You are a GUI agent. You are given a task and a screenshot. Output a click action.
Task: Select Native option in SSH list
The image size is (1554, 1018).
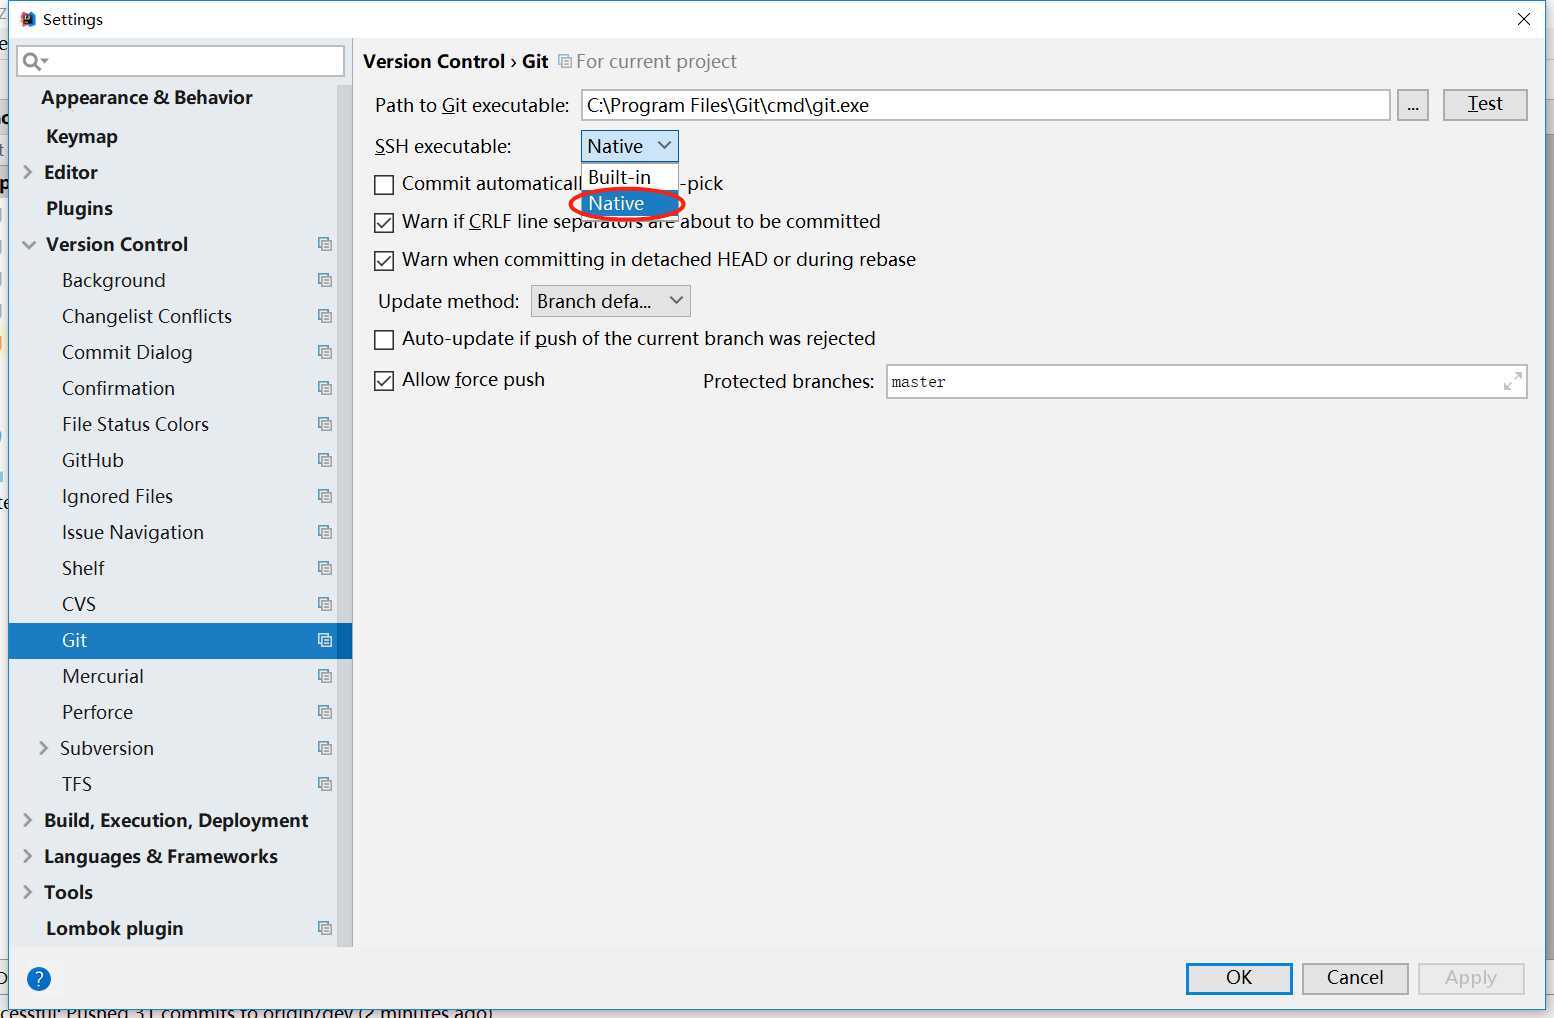[630, 203]
